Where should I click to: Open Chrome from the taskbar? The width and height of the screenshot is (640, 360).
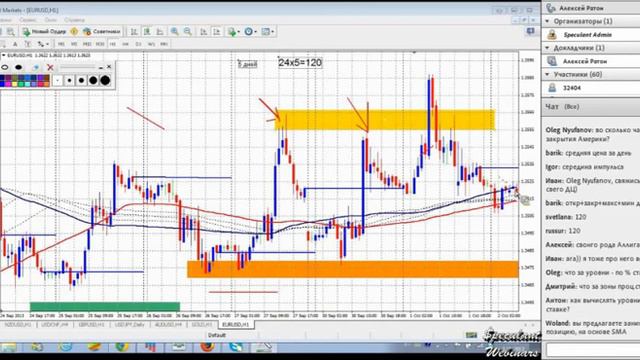tap(122, 347)
